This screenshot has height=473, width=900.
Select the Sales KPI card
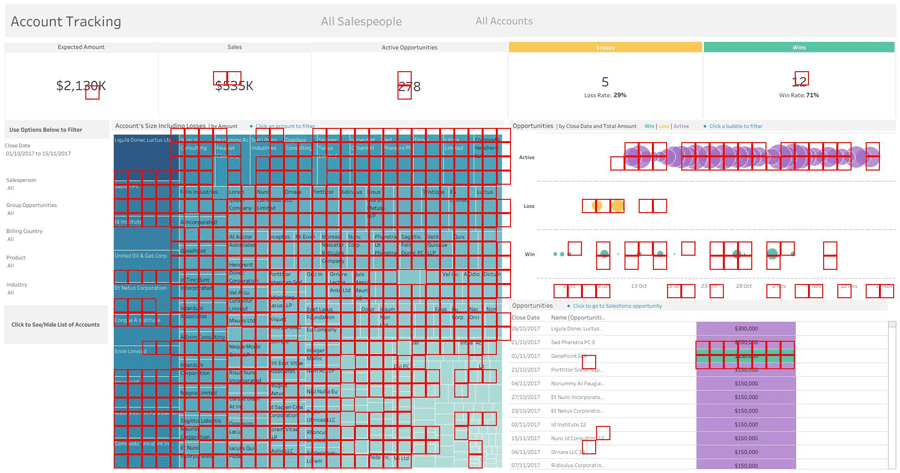pos(235,80)
